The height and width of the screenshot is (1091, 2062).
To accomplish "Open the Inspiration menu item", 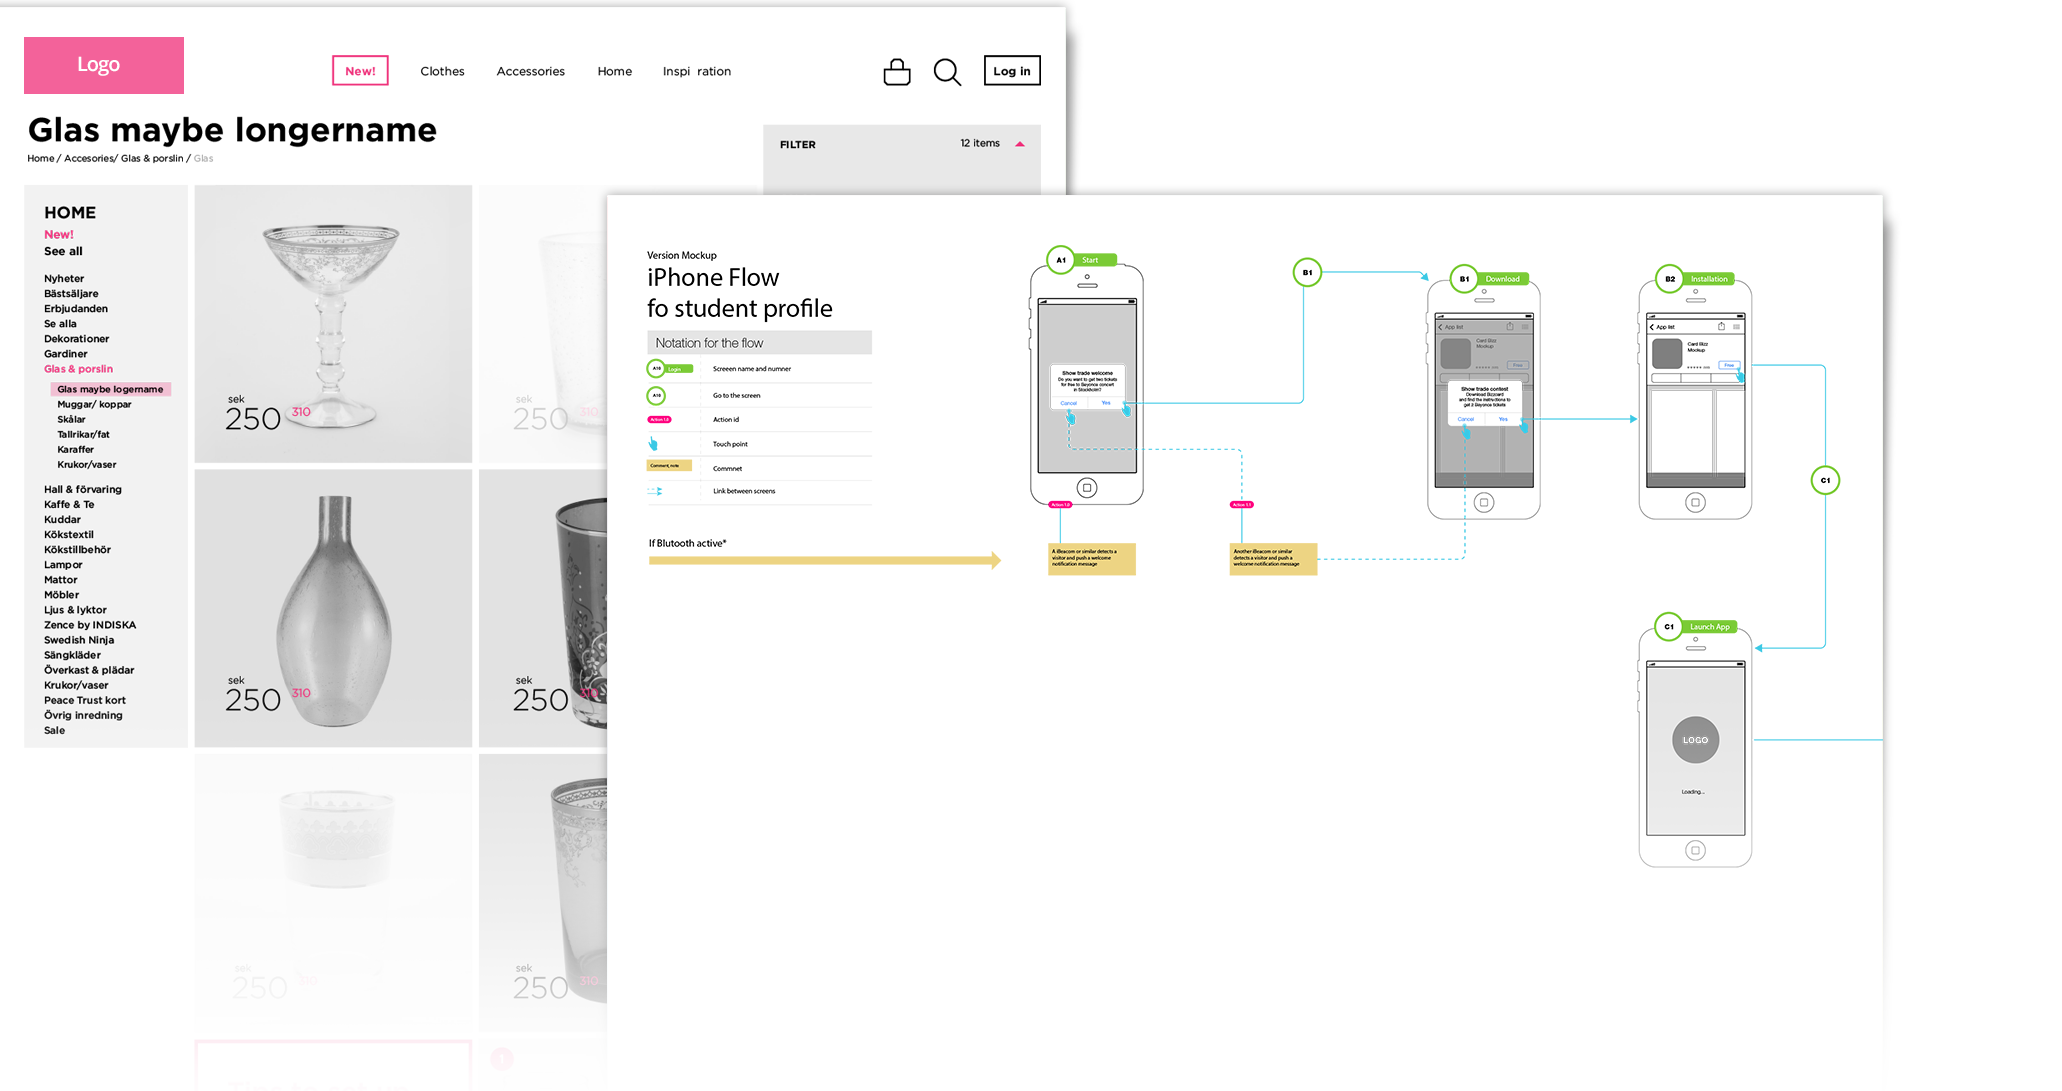I will click(696, 71).
